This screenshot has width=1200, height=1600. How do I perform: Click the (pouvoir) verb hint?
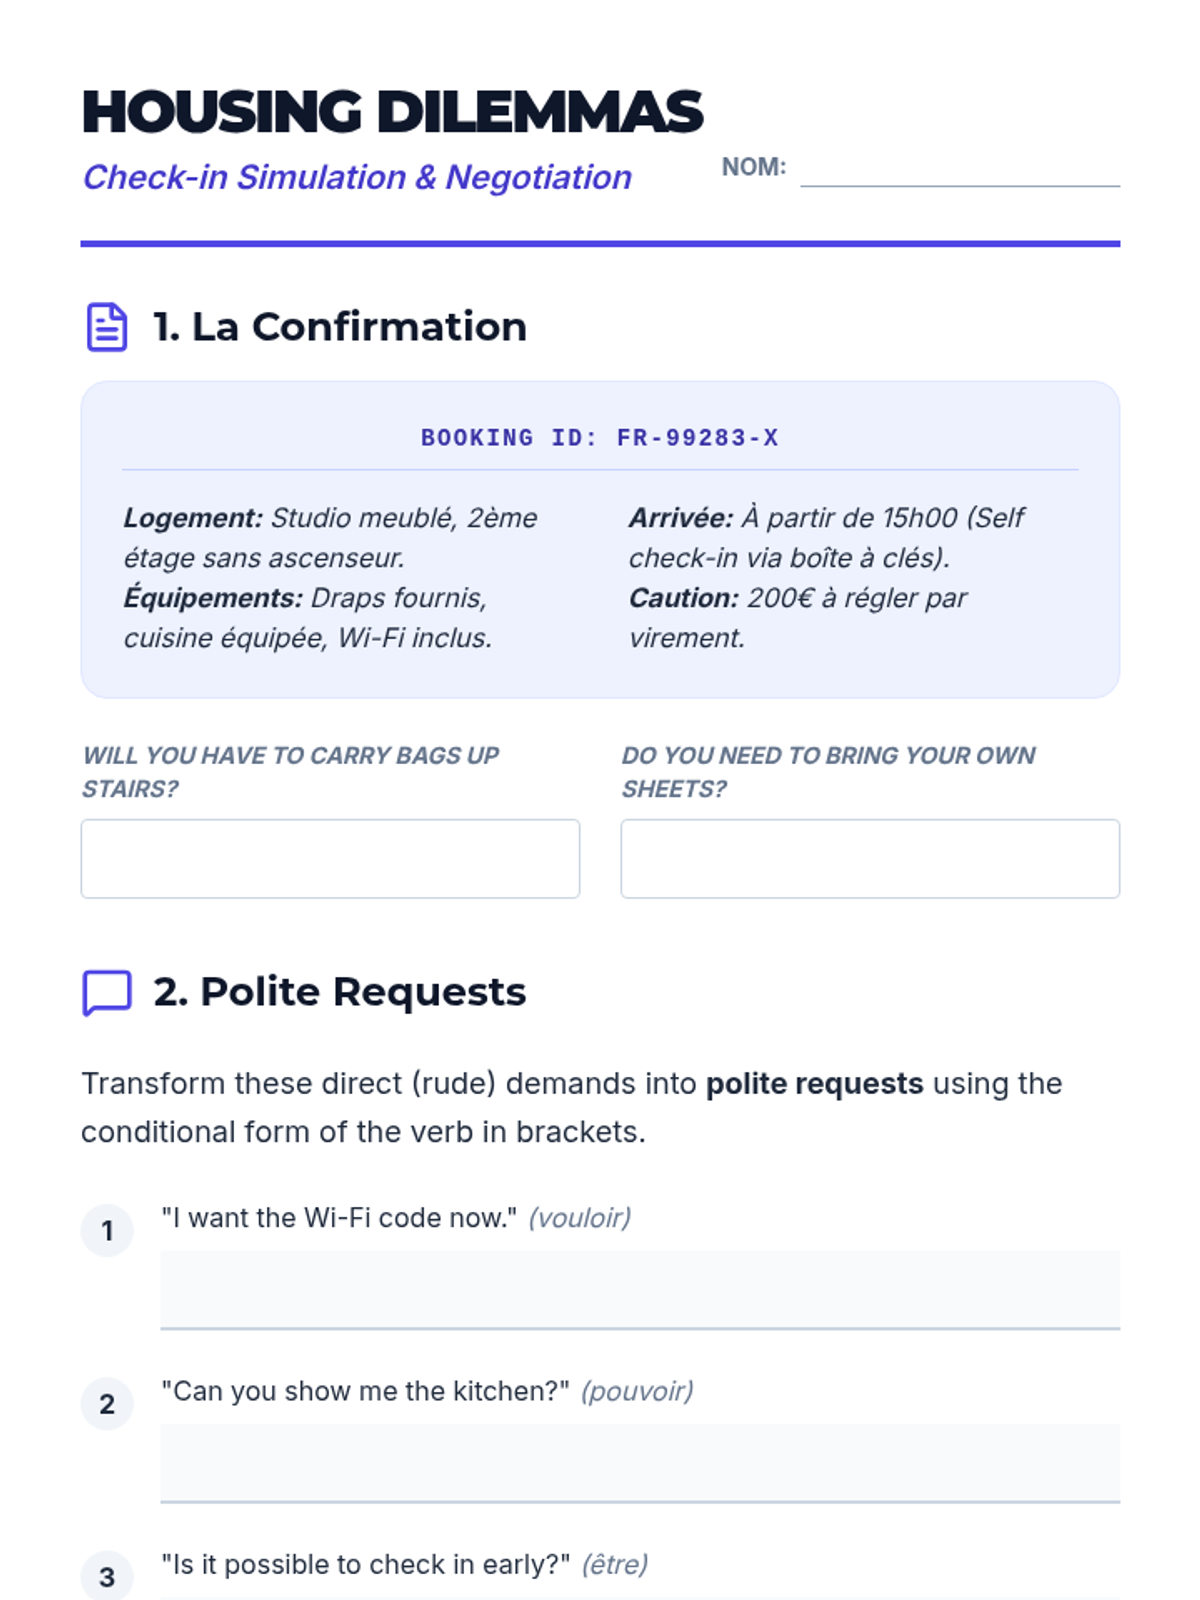coord(637,1391)
